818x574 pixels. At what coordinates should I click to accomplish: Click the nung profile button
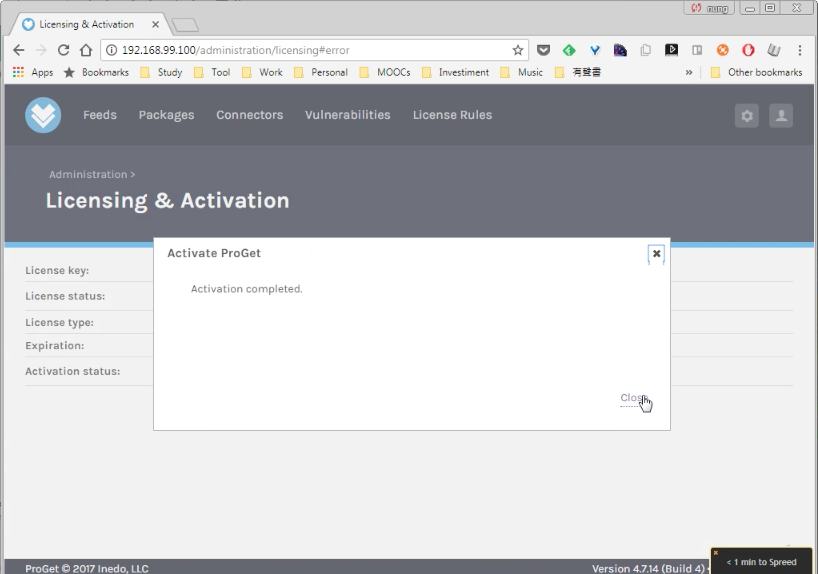(709, 8)
